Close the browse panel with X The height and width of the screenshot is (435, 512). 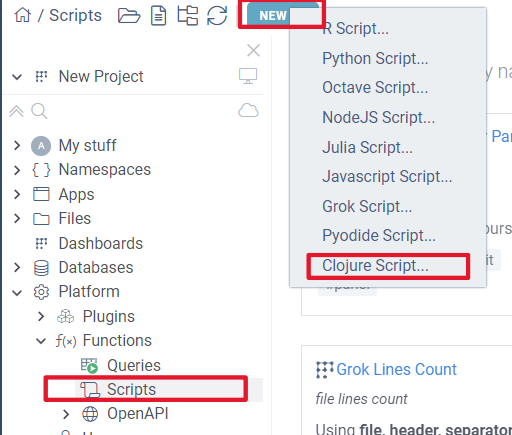tap(253, 50)
